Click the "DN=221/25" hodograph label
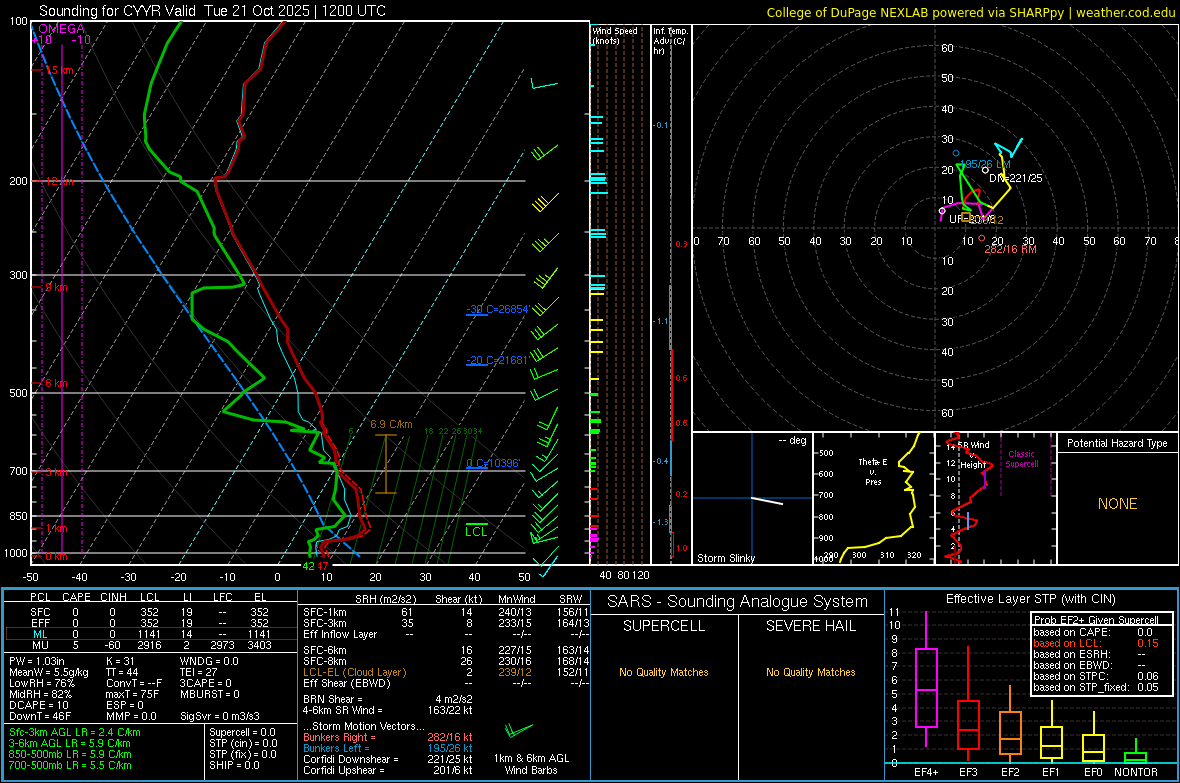 [x=1016, y=178]
